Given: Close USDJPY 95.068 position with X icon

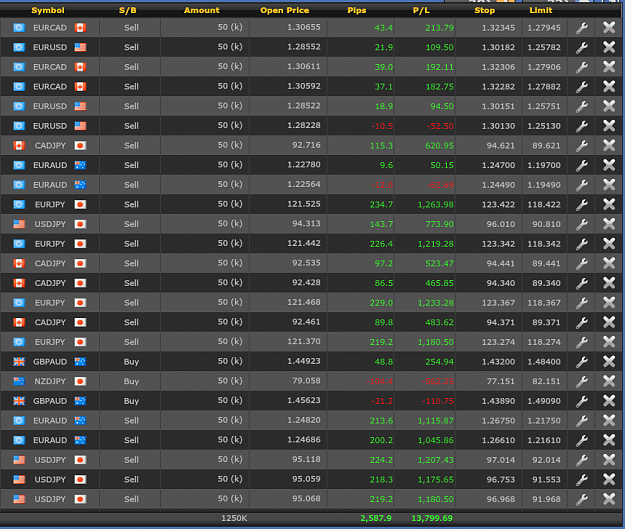Looking at the screenshot, I should tap(609, 499).
